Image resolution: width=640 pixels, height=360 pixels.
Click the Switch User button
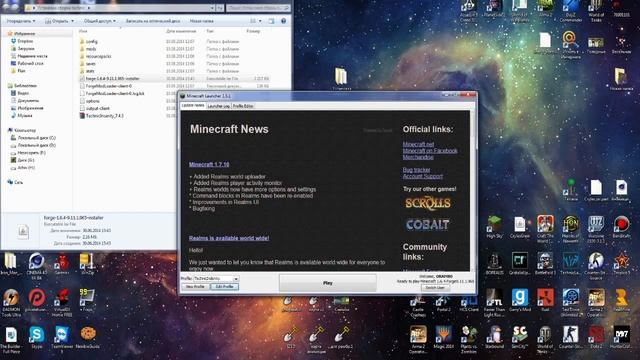[435, 288]
